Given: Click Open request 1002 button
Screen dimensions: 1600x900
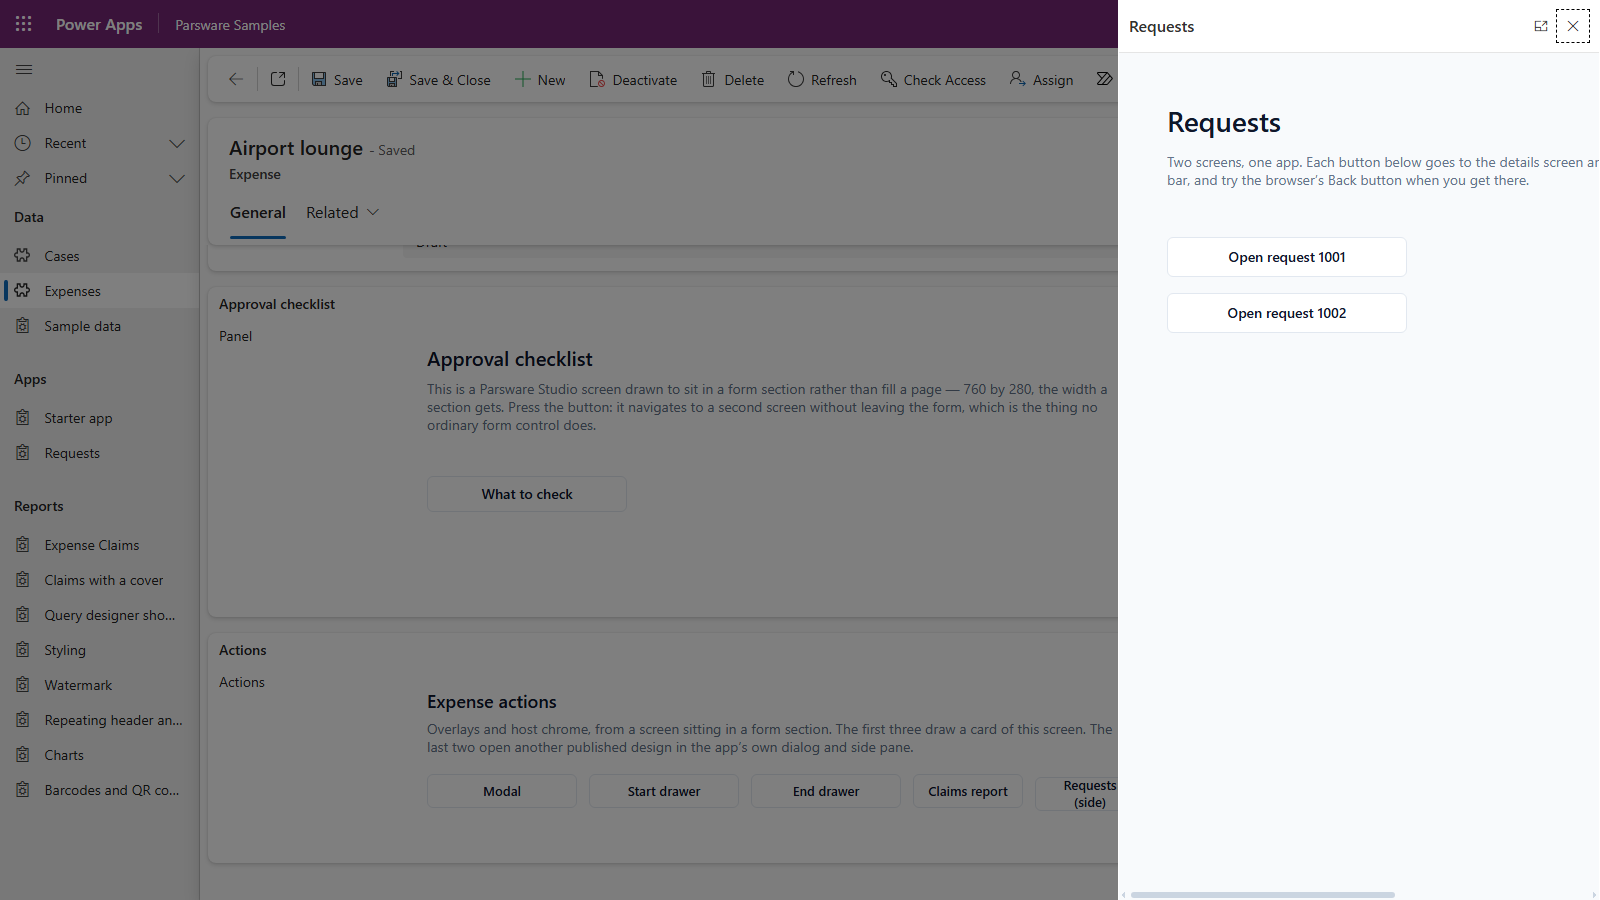Looking at the screenshot, I should coord(1287,313).
